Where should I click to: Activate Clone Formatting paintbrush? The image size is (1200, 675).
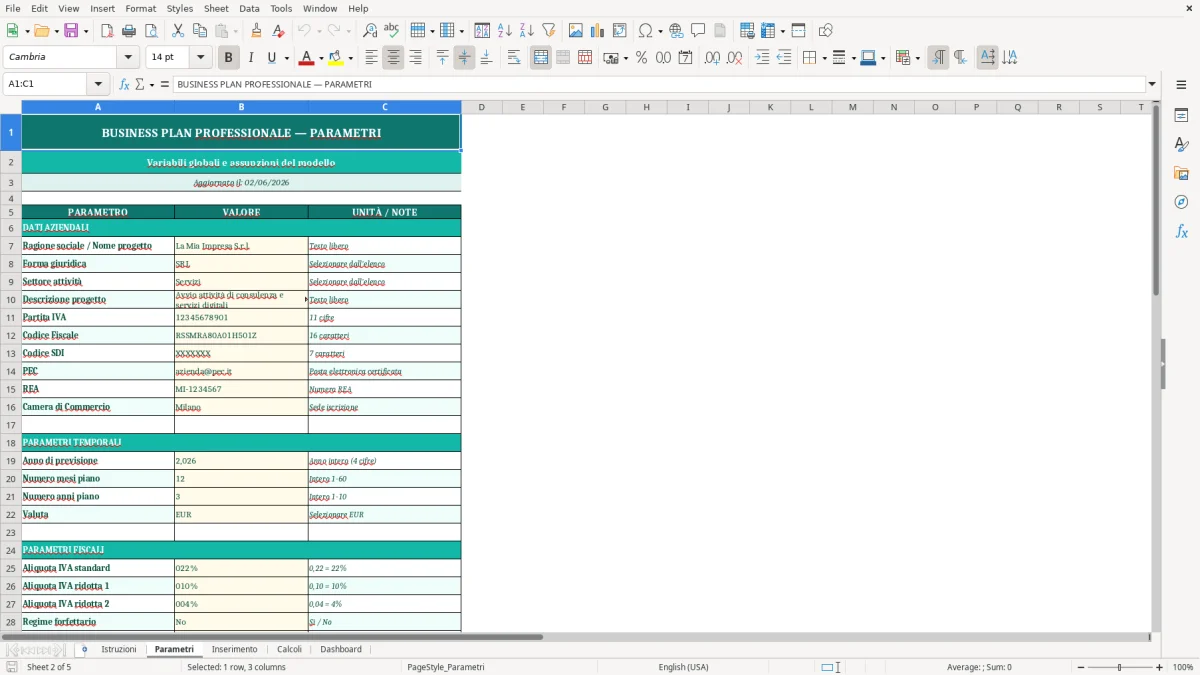[257, 31]
